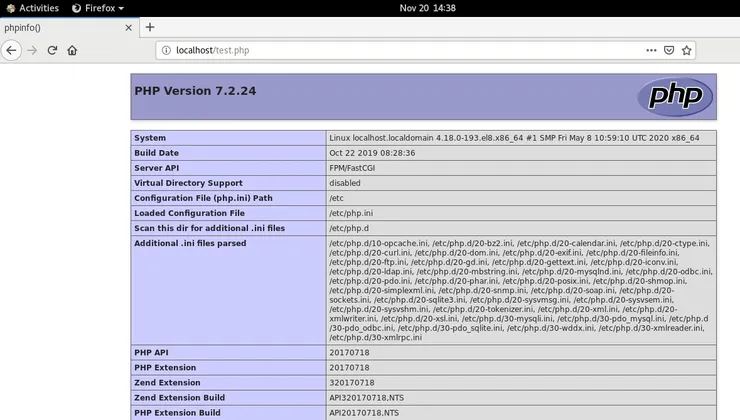This screenshot has height=420, width=740.
Task: Select Configuration File (php.ini) Path label
Action: [x=203, y=198]
